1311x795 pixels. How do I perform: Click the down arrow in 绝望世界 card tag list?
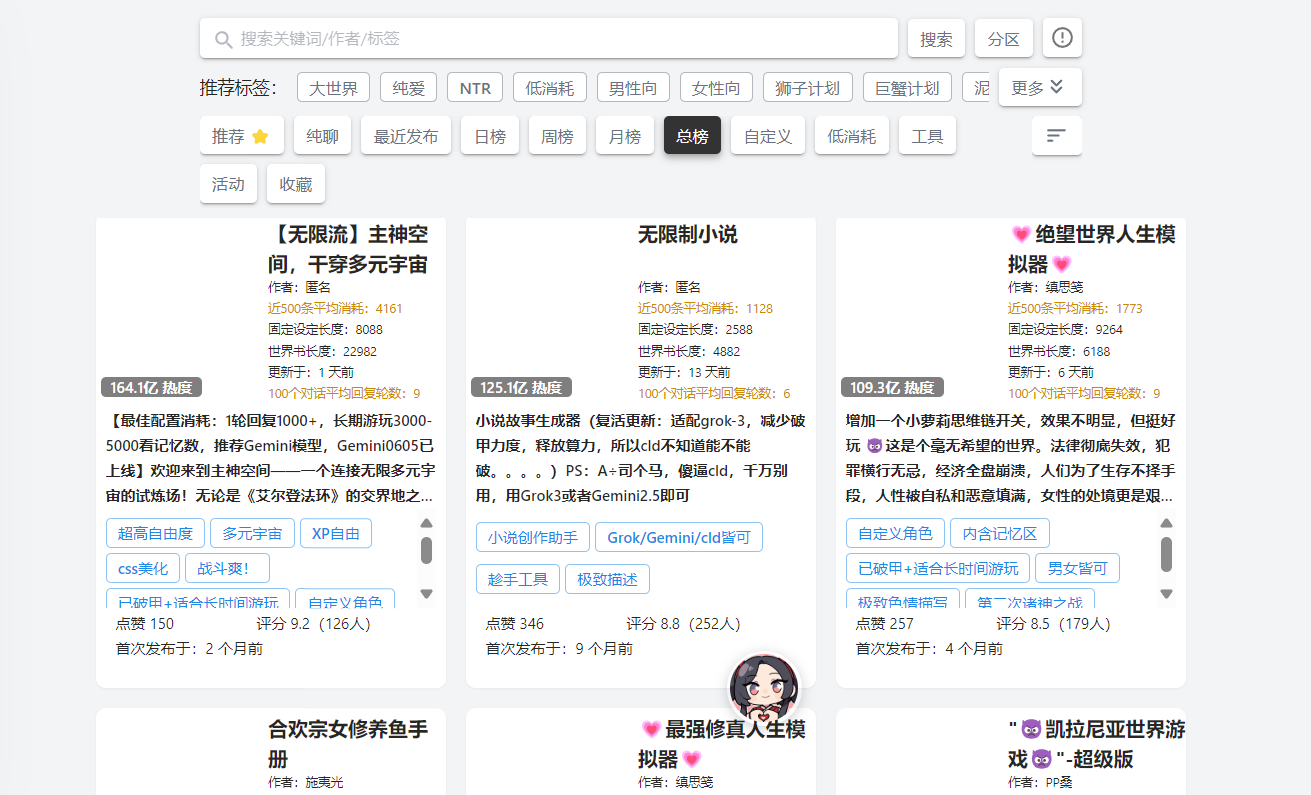click(x=1166, y=594)
